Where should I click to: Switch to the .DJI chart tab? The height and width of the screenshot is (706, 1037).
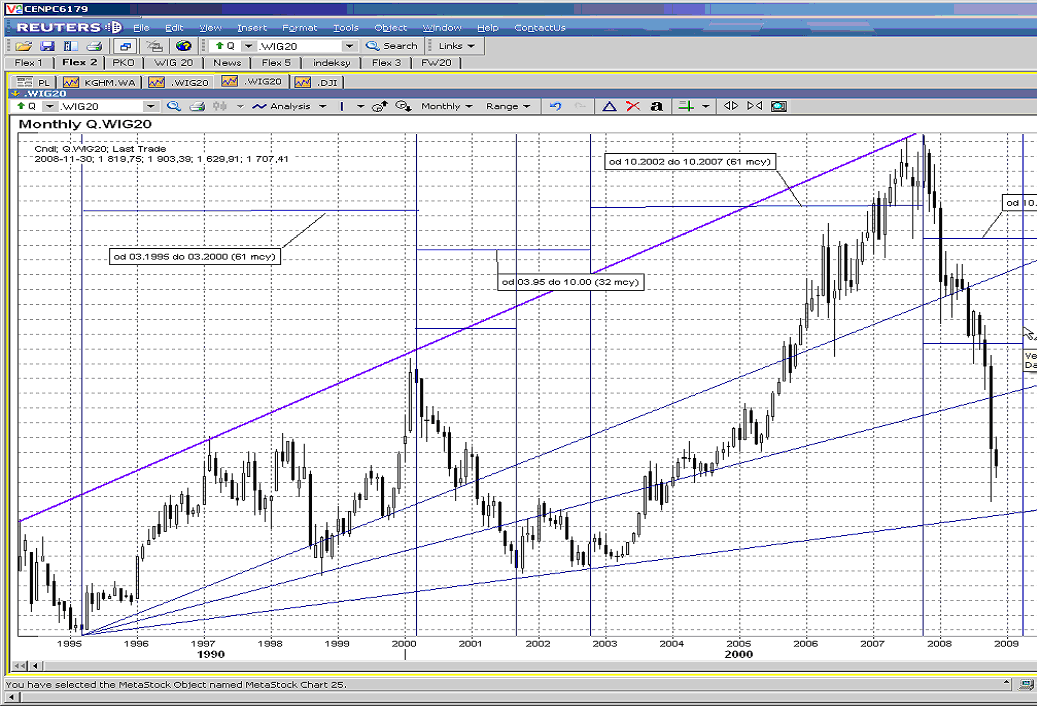click(317, 81)
